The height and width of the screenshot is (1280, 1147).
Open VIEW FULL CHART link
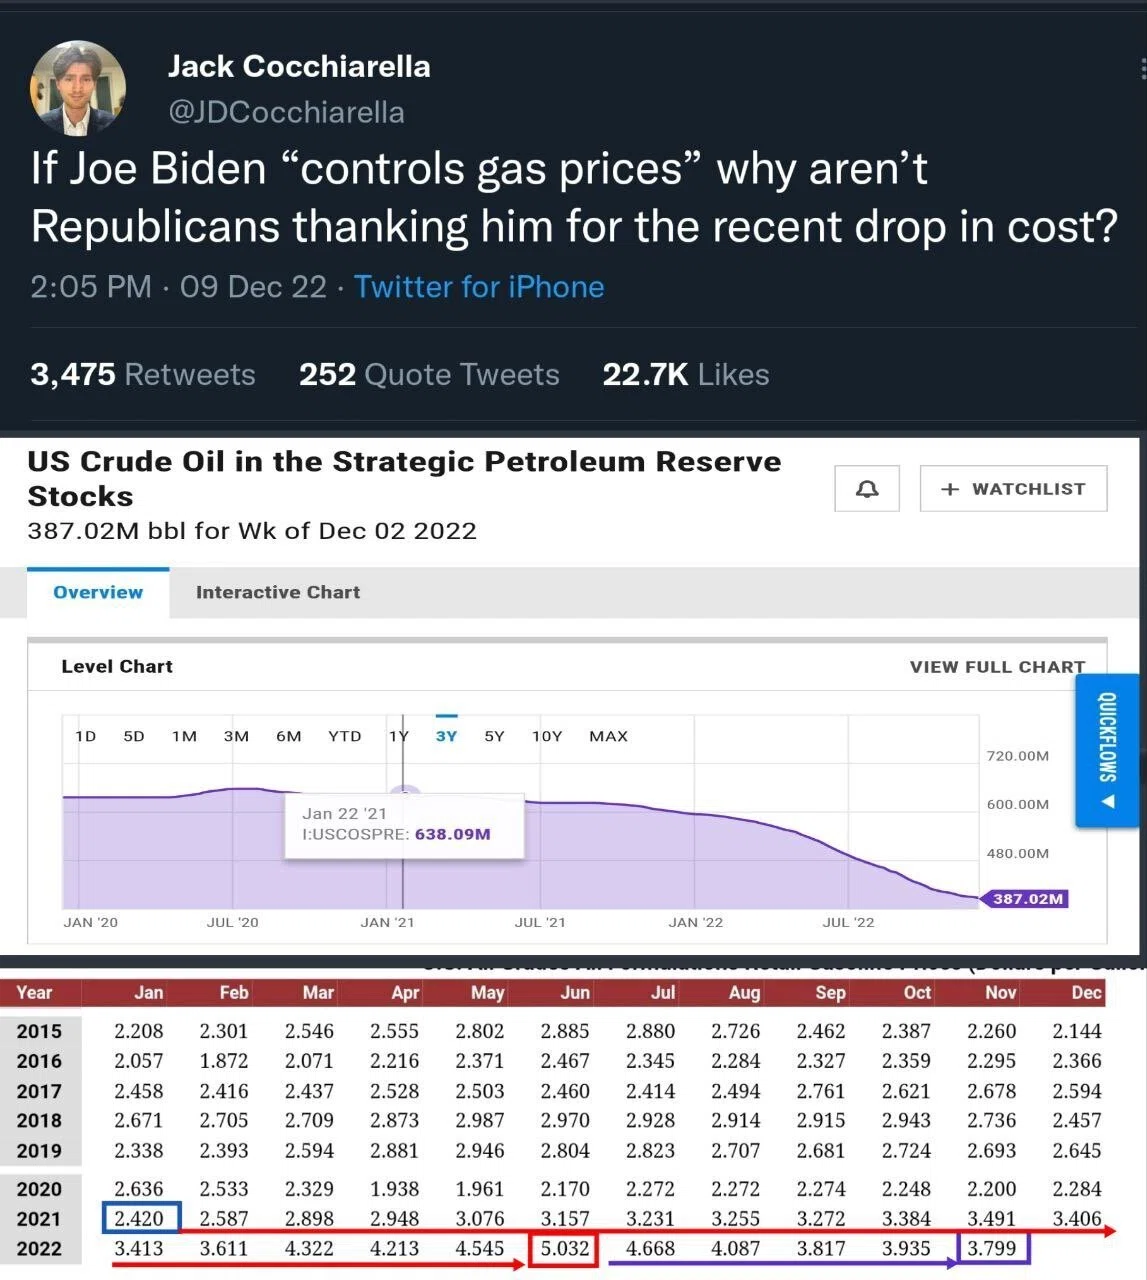point(997,667)
